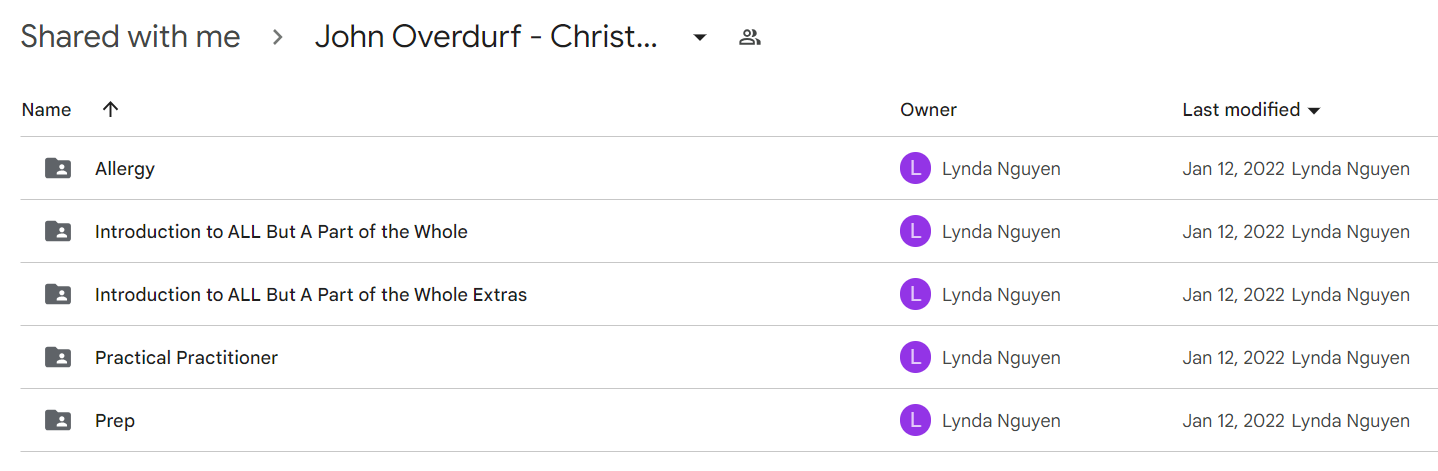
Task: Click the breadcrumb chevron after Shared with me
Action: (x=278, y=38)
